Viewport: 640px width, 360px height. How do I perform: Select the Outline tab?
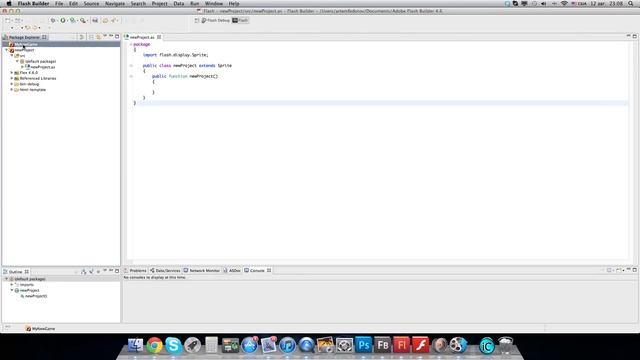[x=16, y=271]
